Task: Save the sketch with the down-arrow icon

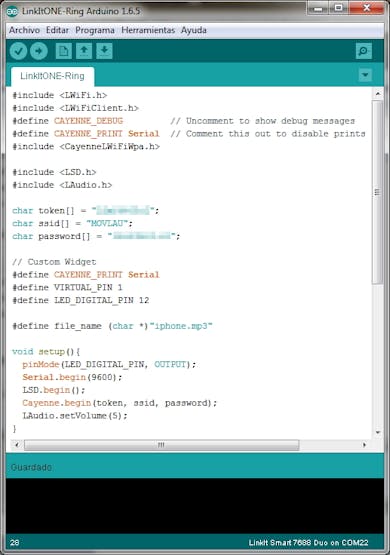Action: click(x=104, y=51)
